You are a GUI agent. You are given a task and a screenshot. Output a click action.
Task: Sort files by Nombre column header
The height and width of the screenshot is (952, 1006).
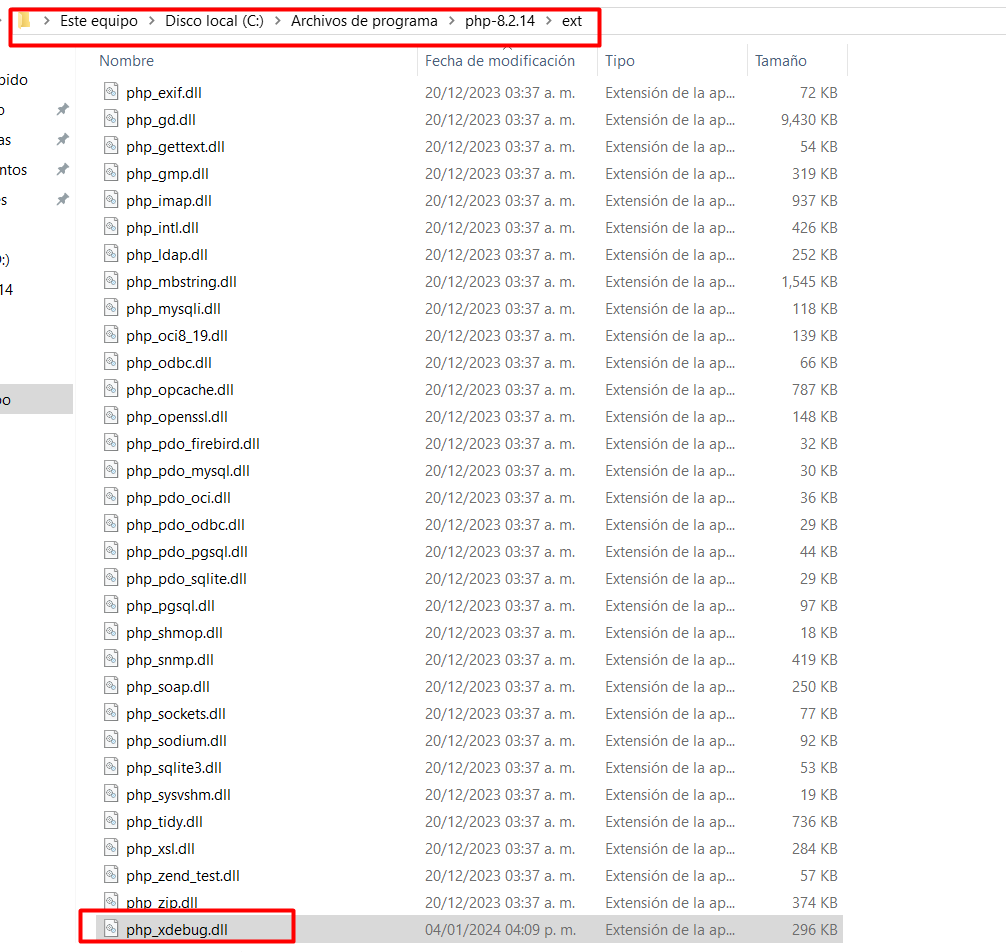[127, 61]
